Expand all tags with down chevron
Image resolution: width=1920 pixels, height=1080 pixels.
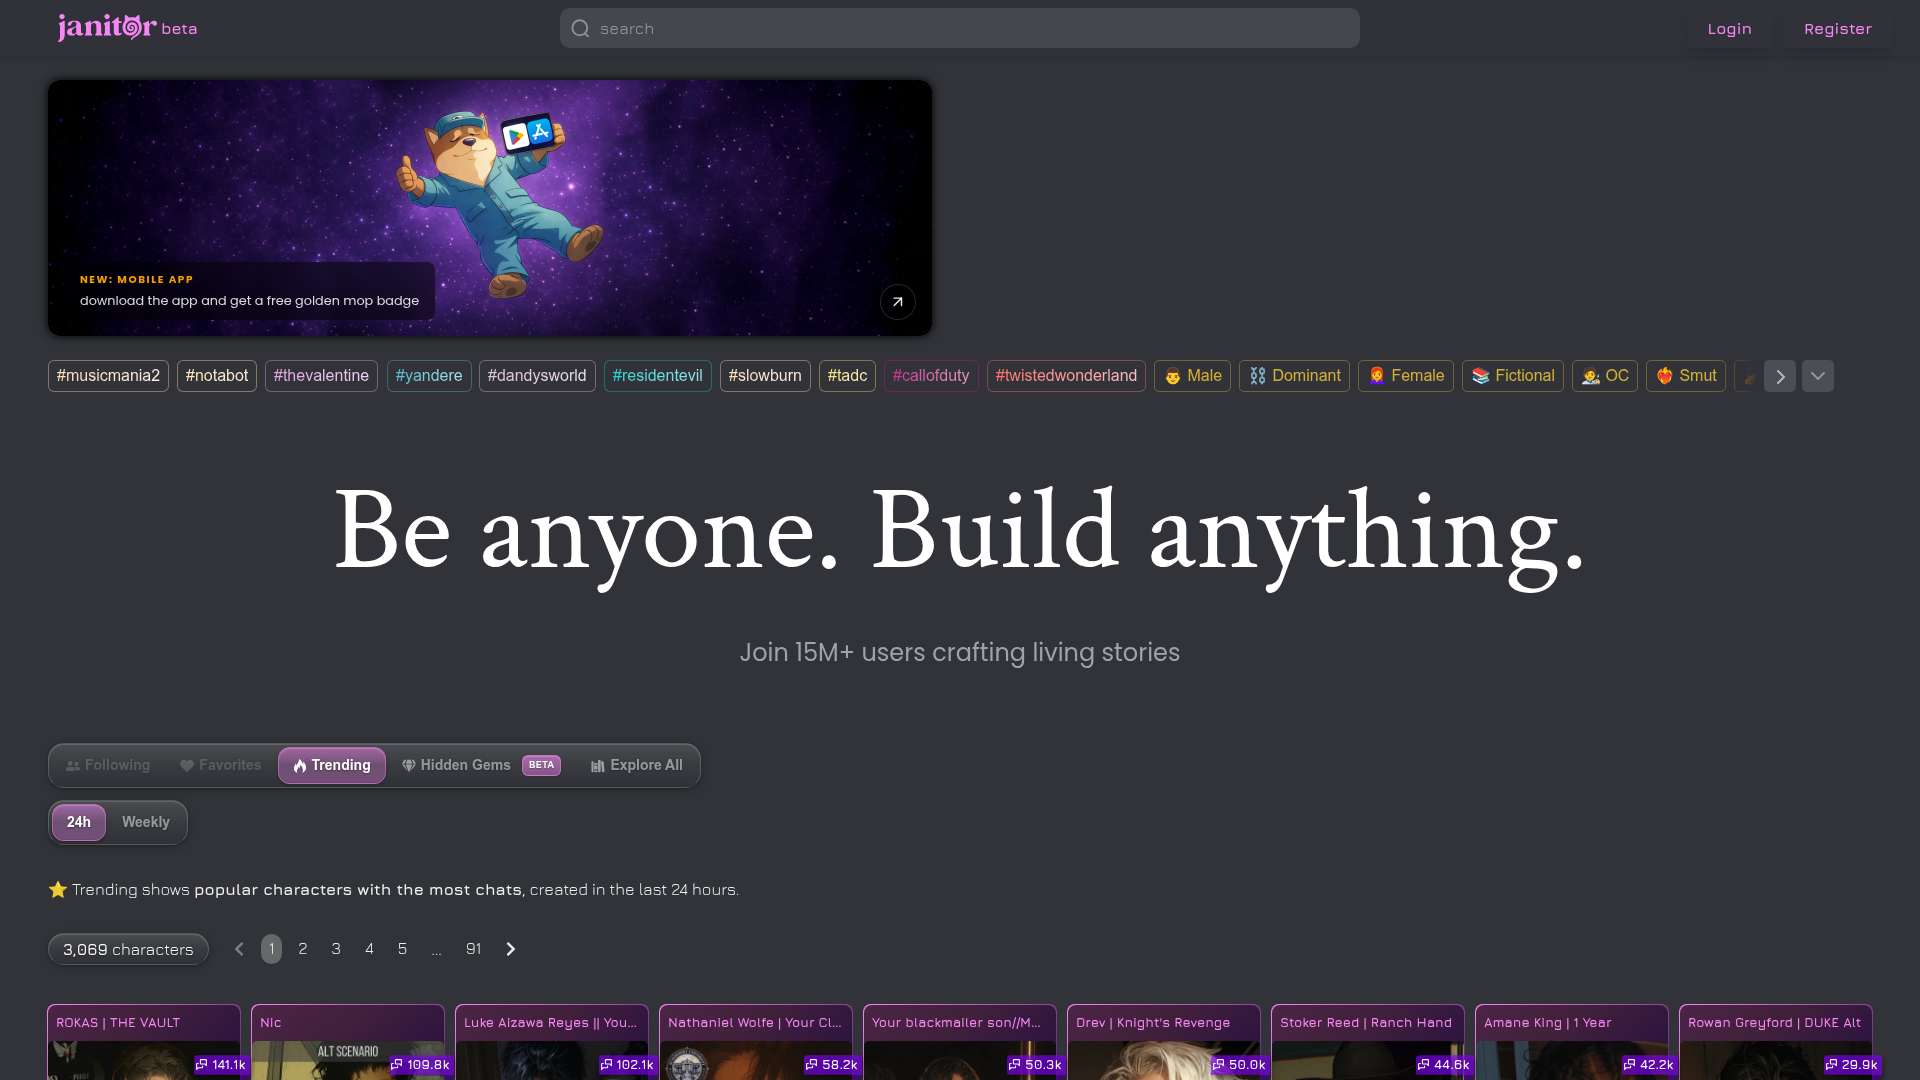pyautogui.click(x=1817, y=376)
